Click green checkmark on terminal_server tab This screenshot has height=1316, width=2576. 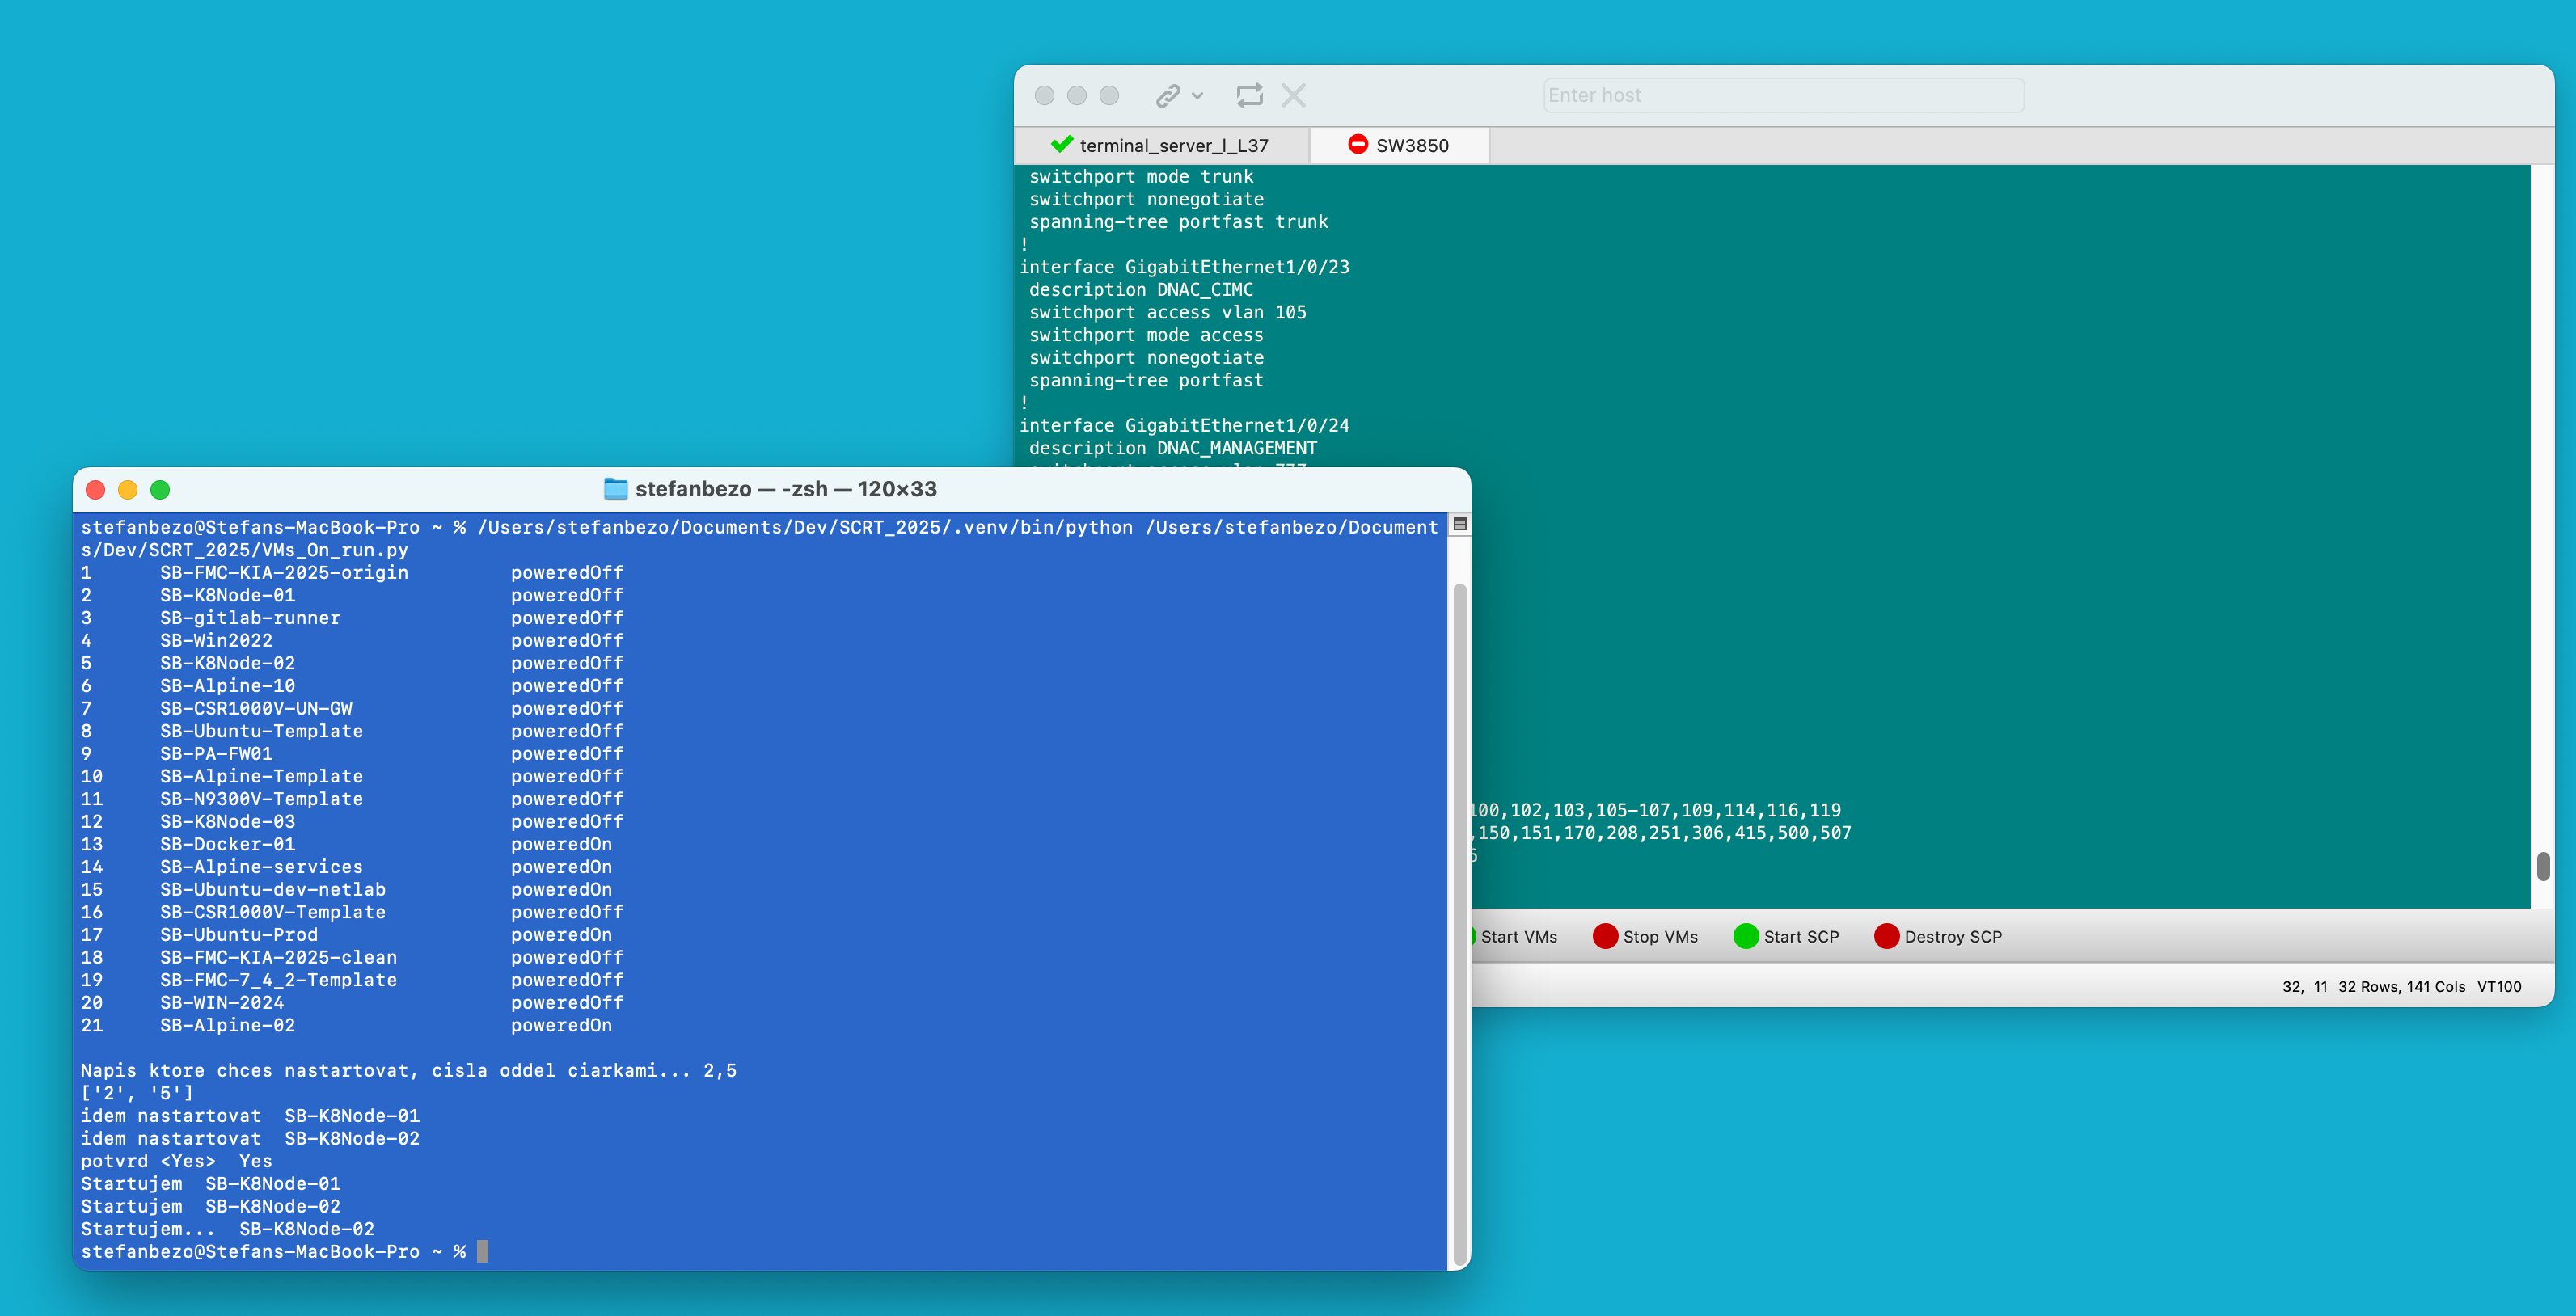[1062, 144]
